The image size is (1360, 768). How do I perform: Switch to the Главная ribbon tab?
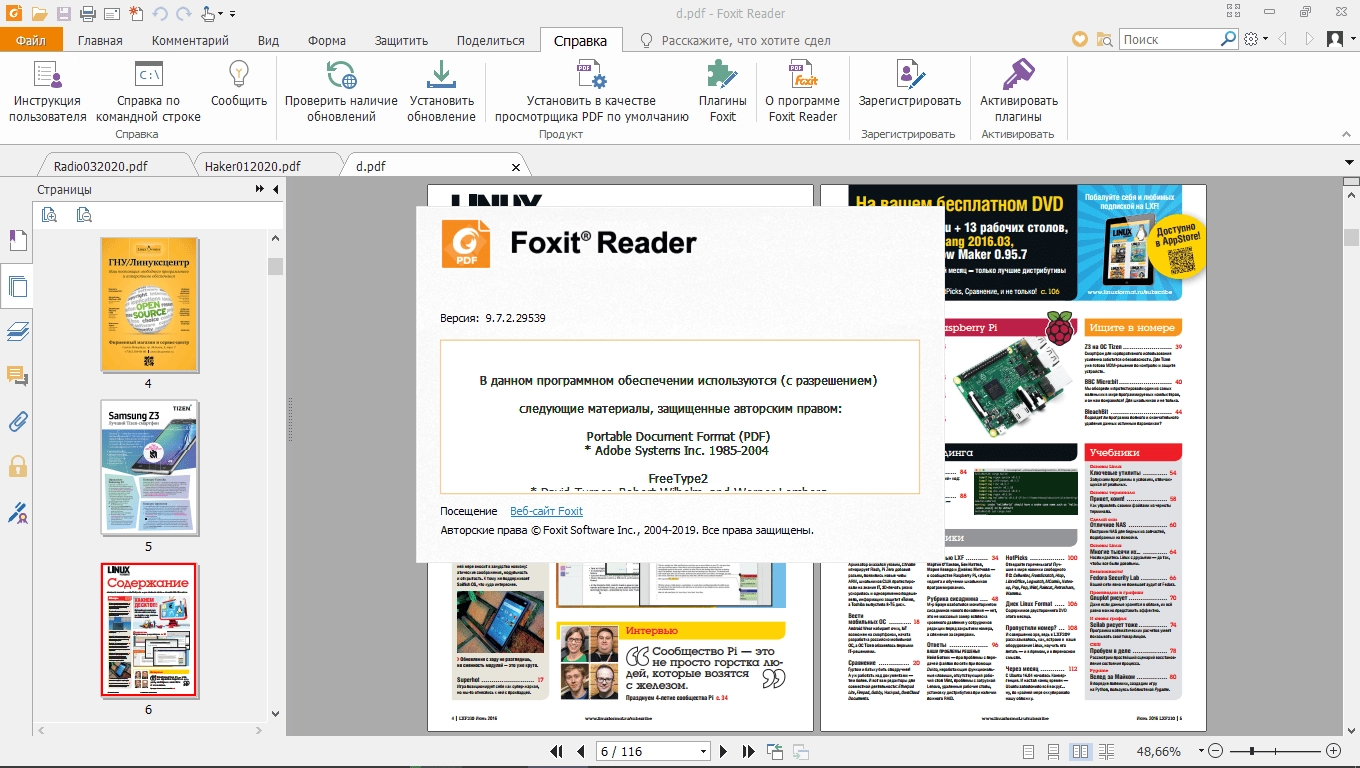(100, 40)
